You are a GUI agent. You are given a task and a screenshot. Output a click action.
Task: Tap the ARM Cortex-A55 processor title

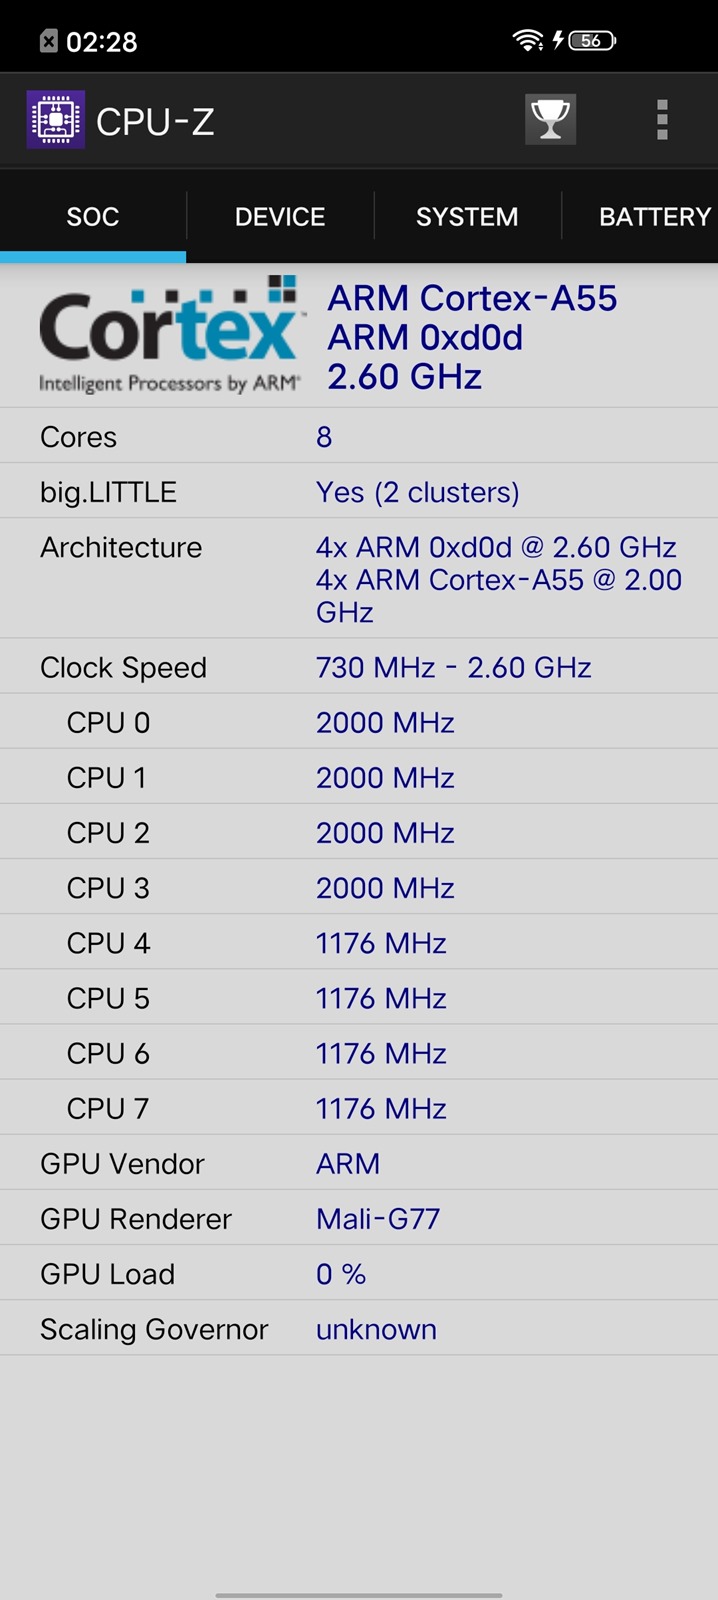tap(472, 298)
